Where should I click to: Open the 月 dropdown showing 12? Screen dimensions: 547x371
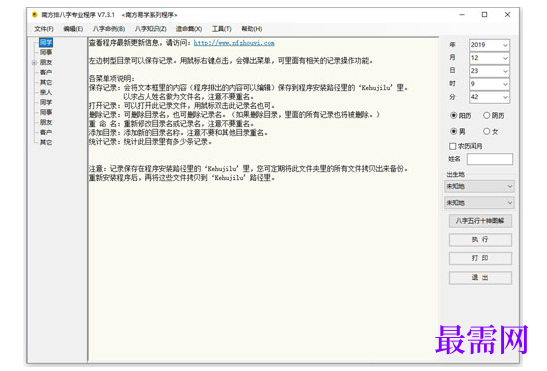click(x=489, y=58)
